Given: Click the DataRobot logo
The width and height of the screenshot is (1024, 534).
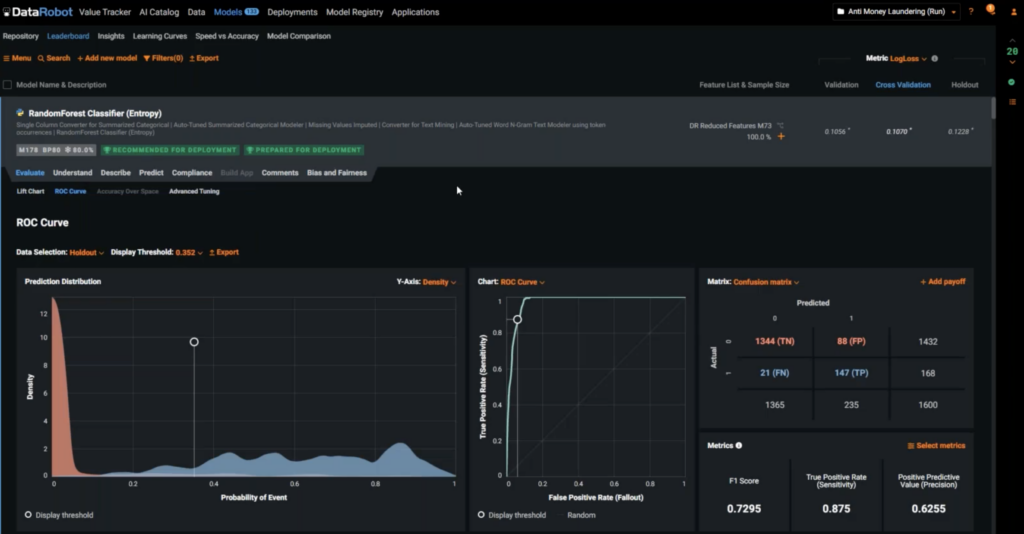Looking at the screenshot, I should click(38, 12).
